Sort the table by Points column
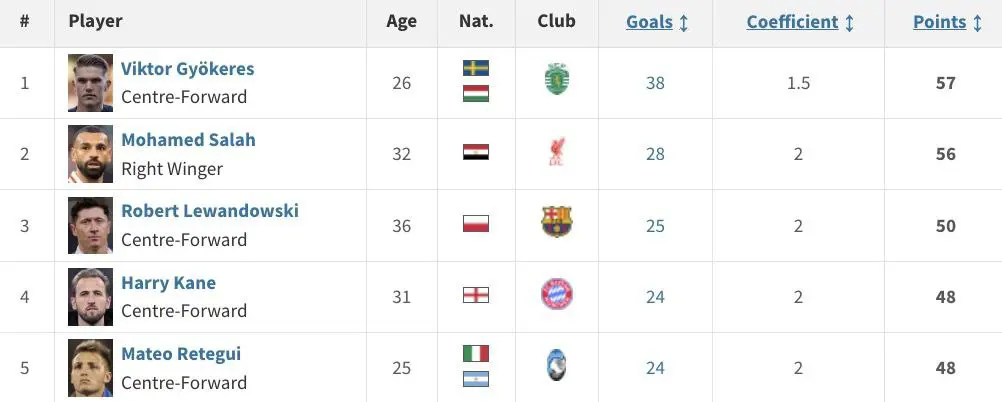Image resolution: width=1002 pixels, height=402 pixels. coord(947,22)
